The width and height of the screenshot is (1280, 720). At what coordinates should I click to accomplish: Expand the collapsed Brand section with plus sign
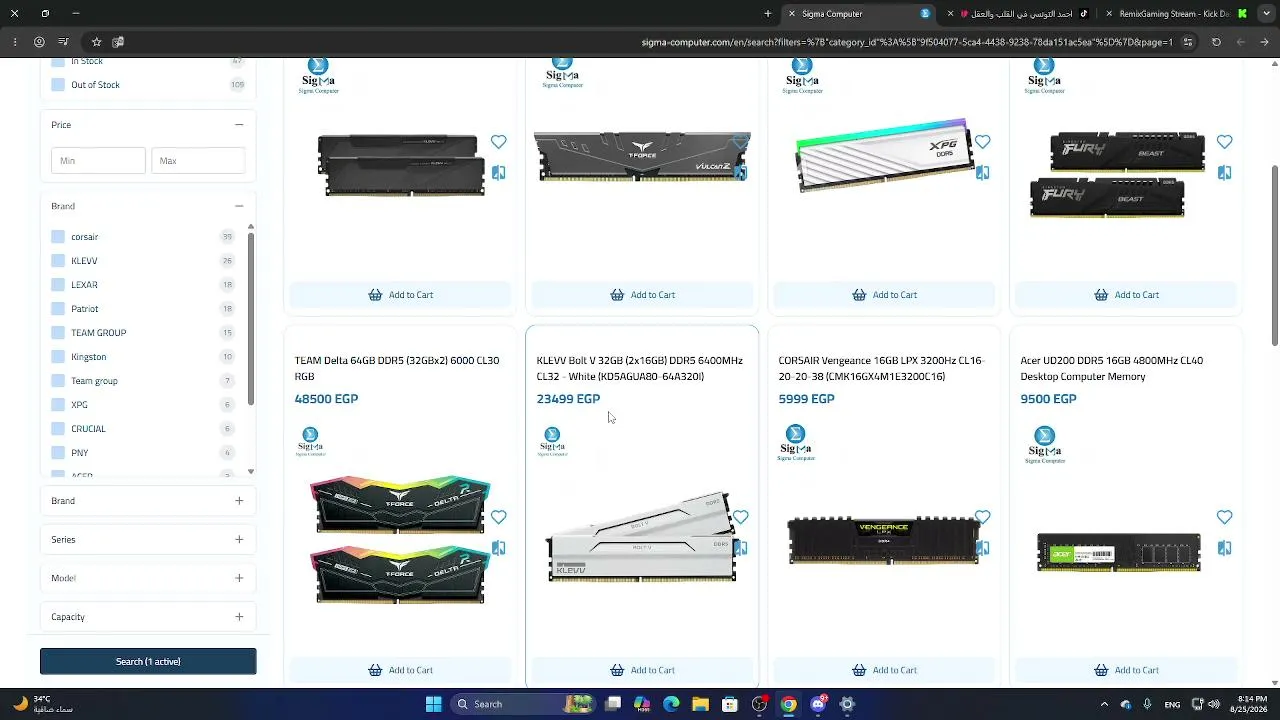point(239,501)
